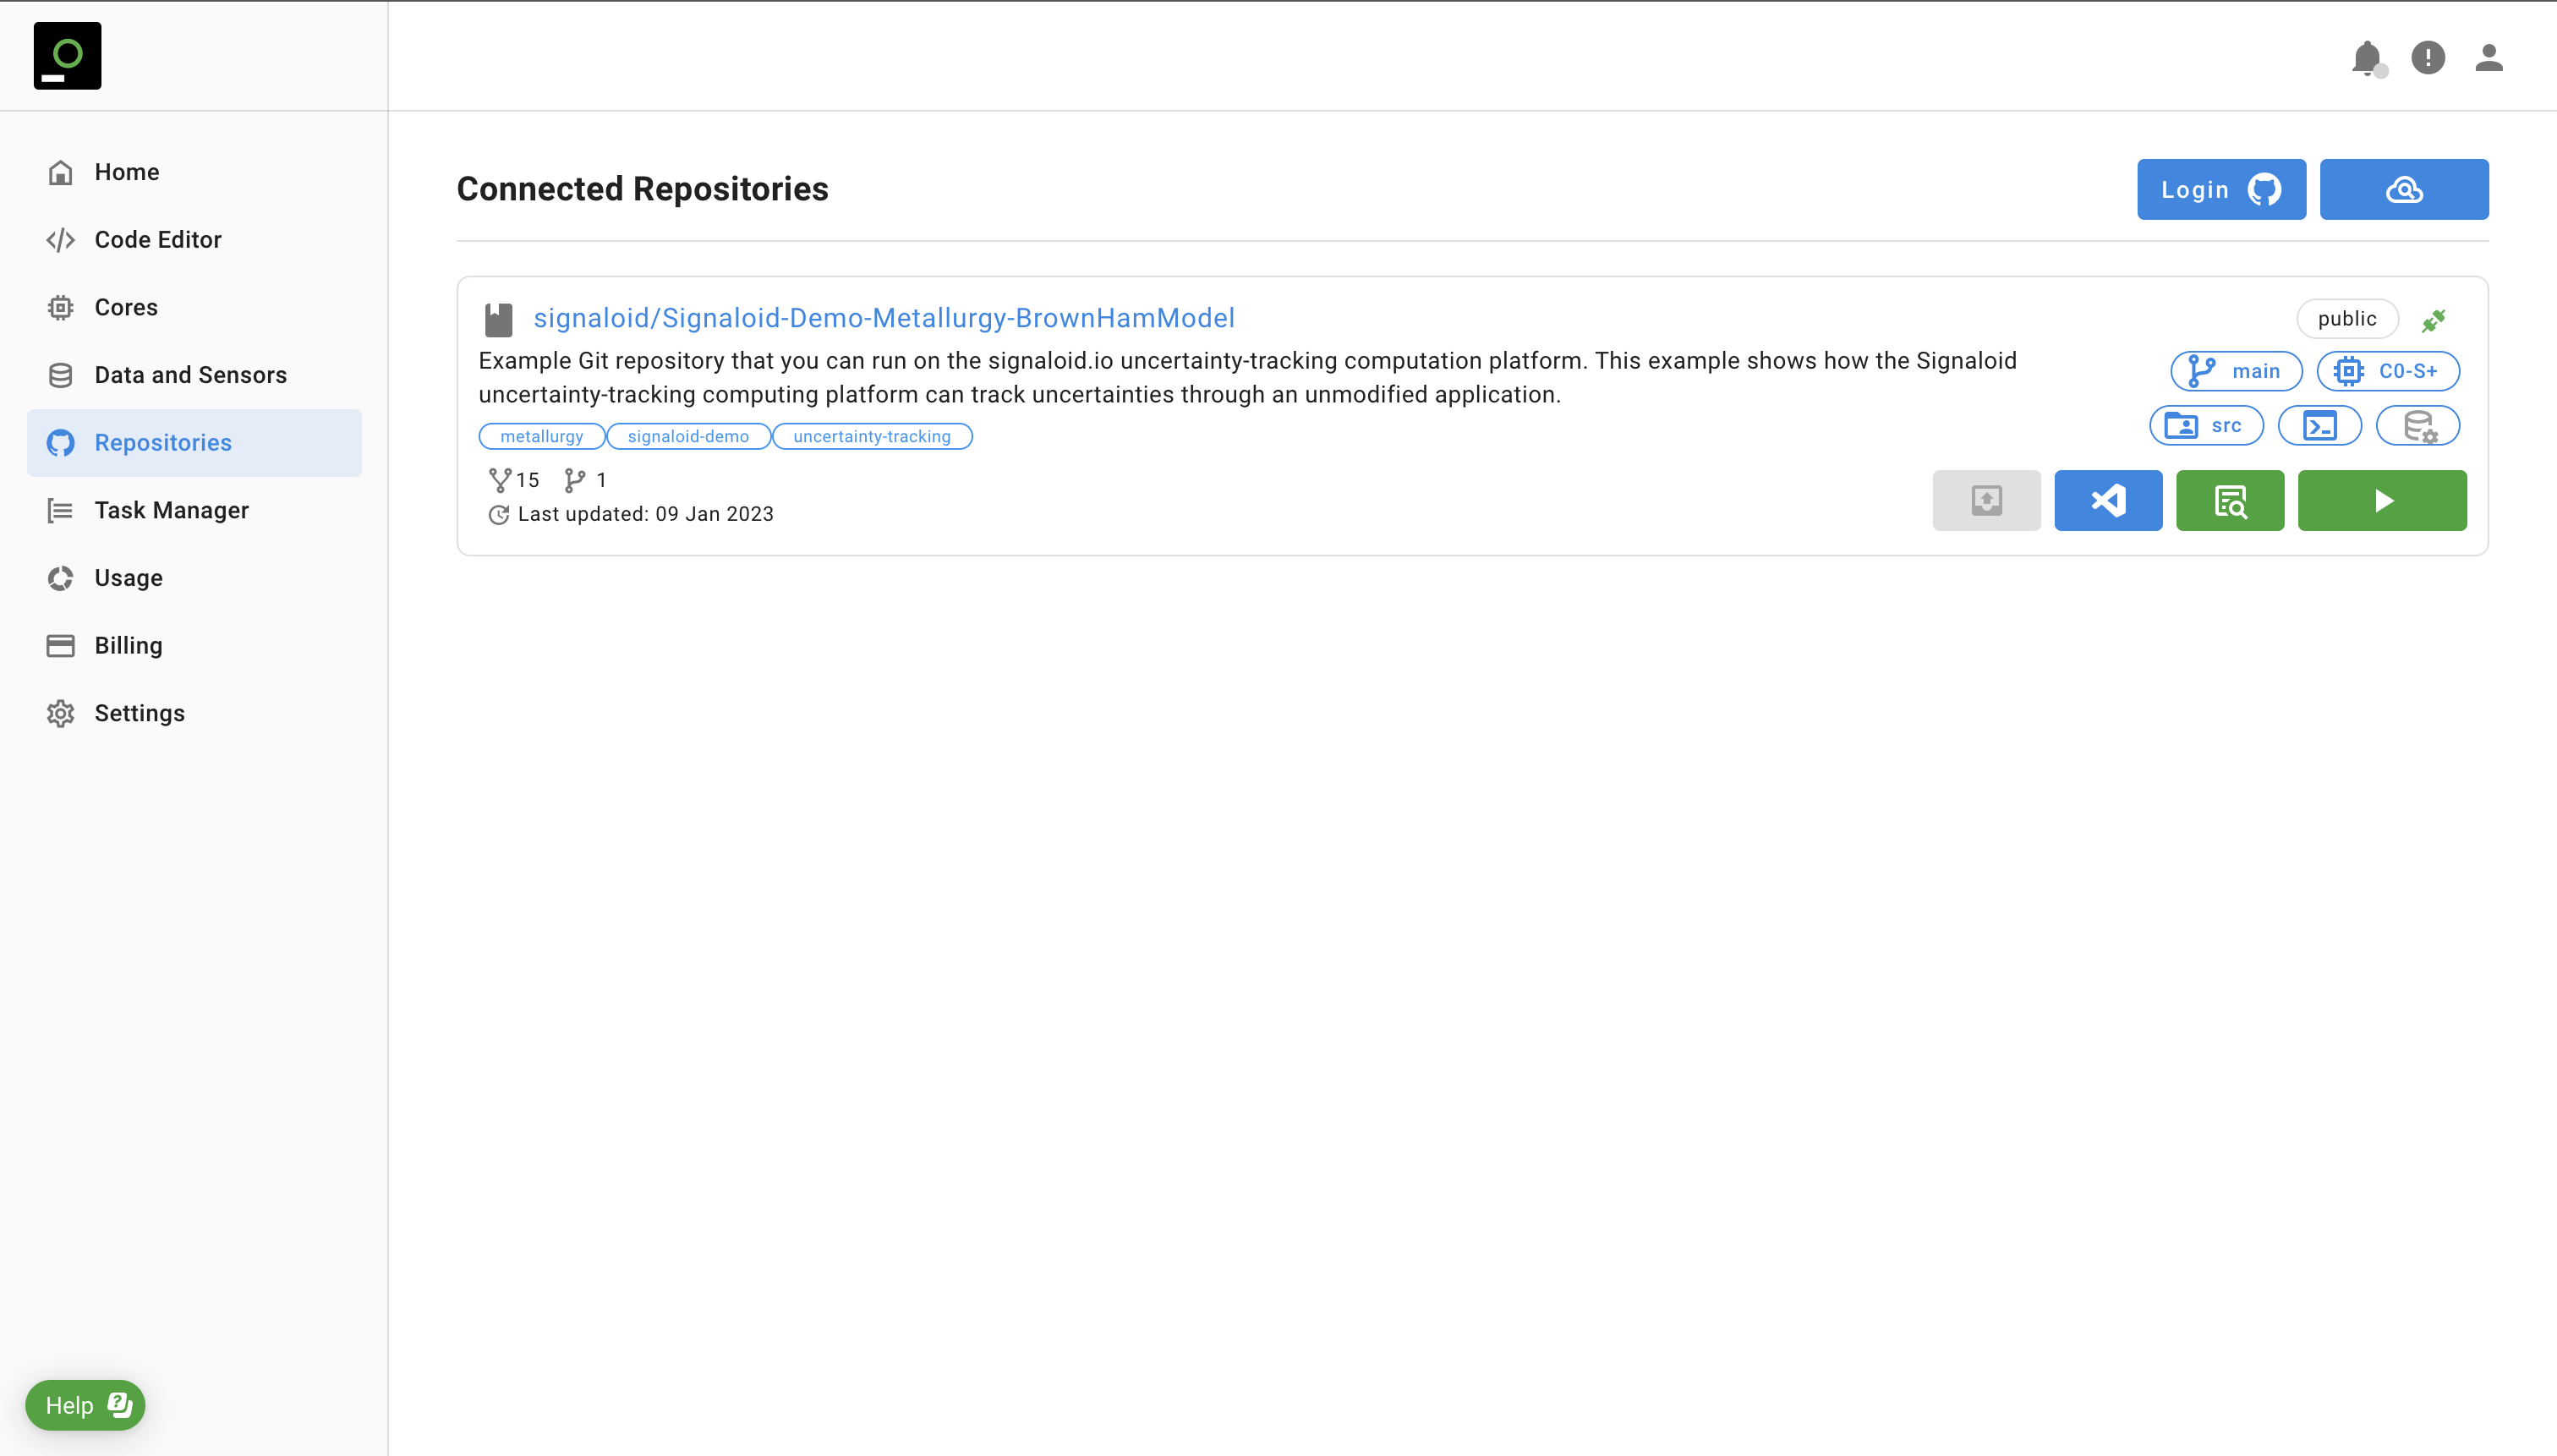Select the main branch dropdown

pos(2236,371)
